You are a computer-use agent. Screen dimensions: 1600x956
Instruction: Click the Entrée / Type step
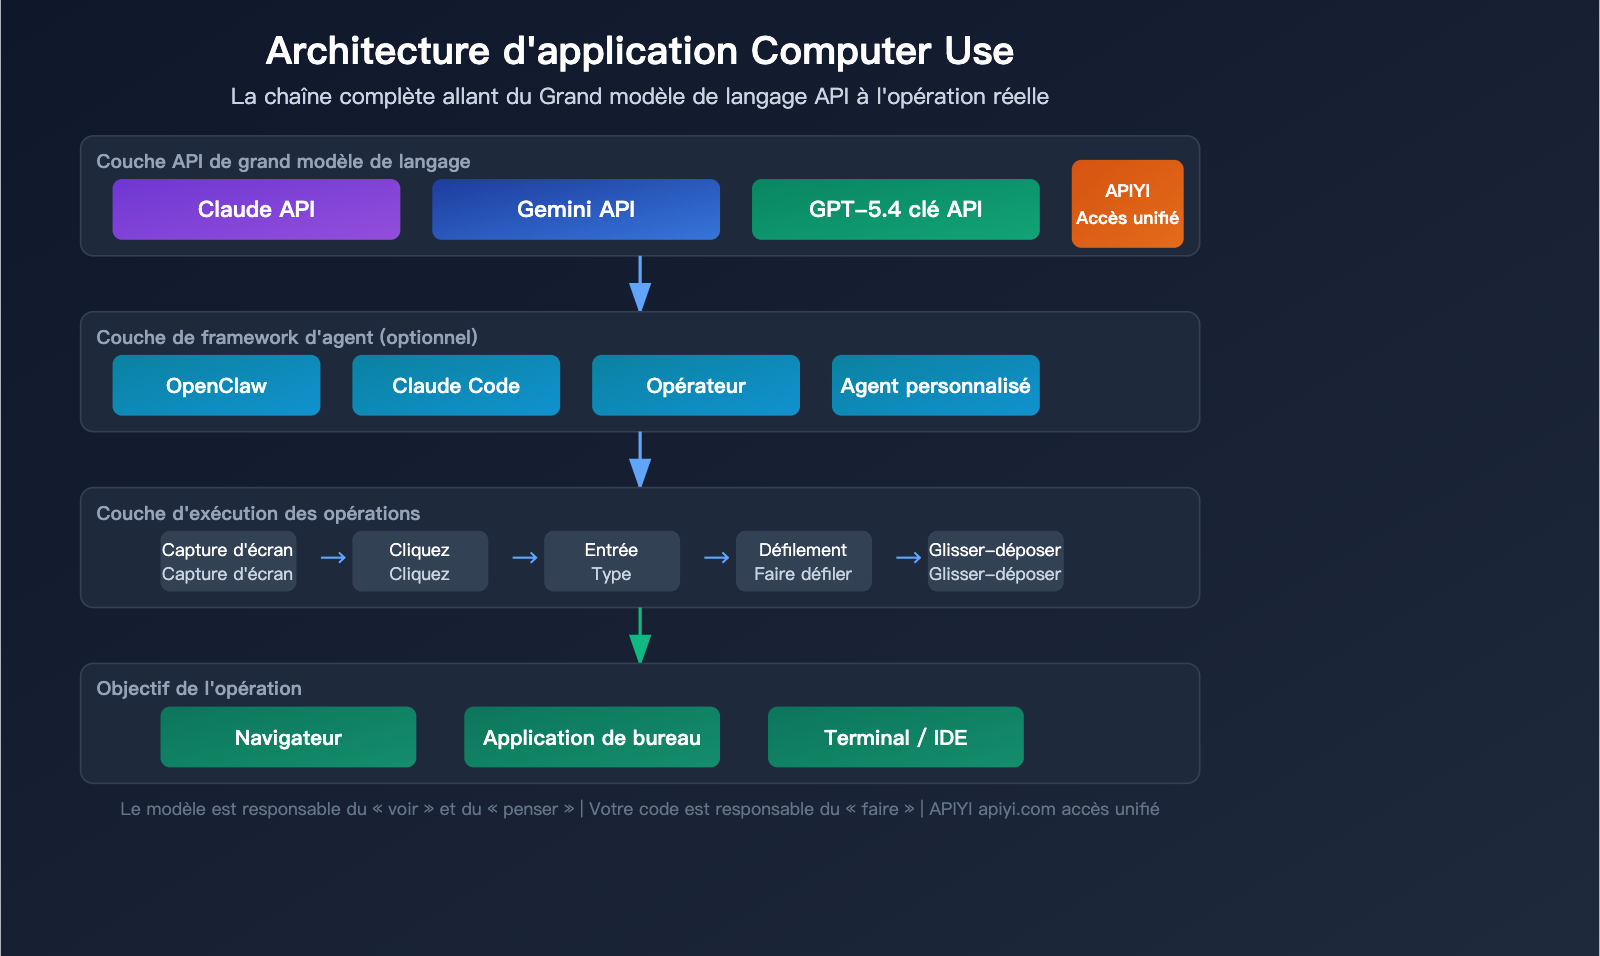click(612, 561)
